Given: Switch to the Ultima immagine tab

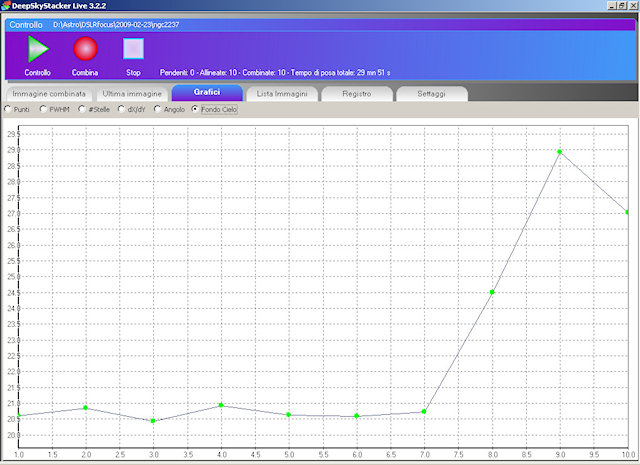Looking at the screenshot, I should point(132,94).
